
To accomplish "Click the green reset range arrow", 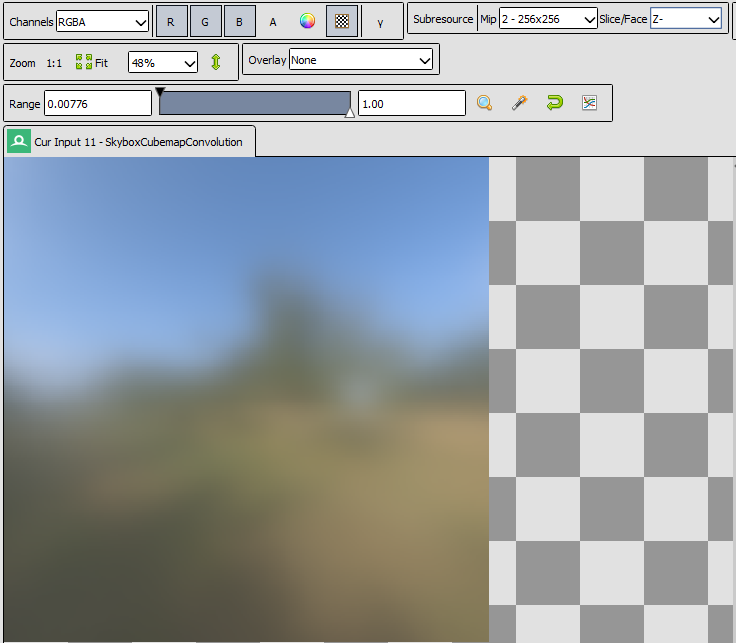I will pyautogui.click(x=554, y=102).
